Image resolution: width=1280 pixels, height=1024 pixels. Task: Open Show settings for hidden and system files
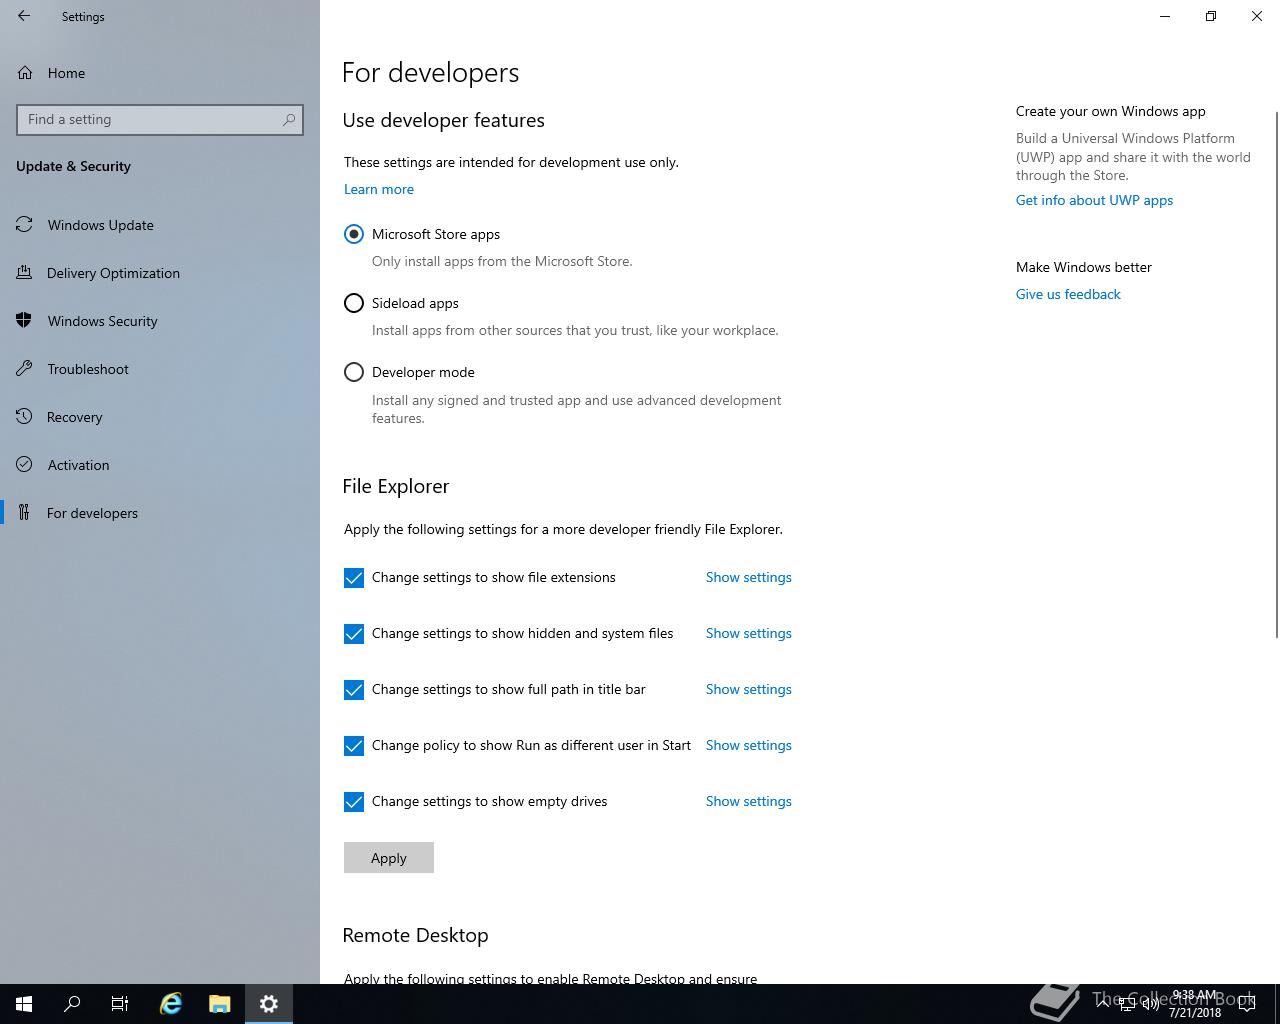(x=749, y=633)
